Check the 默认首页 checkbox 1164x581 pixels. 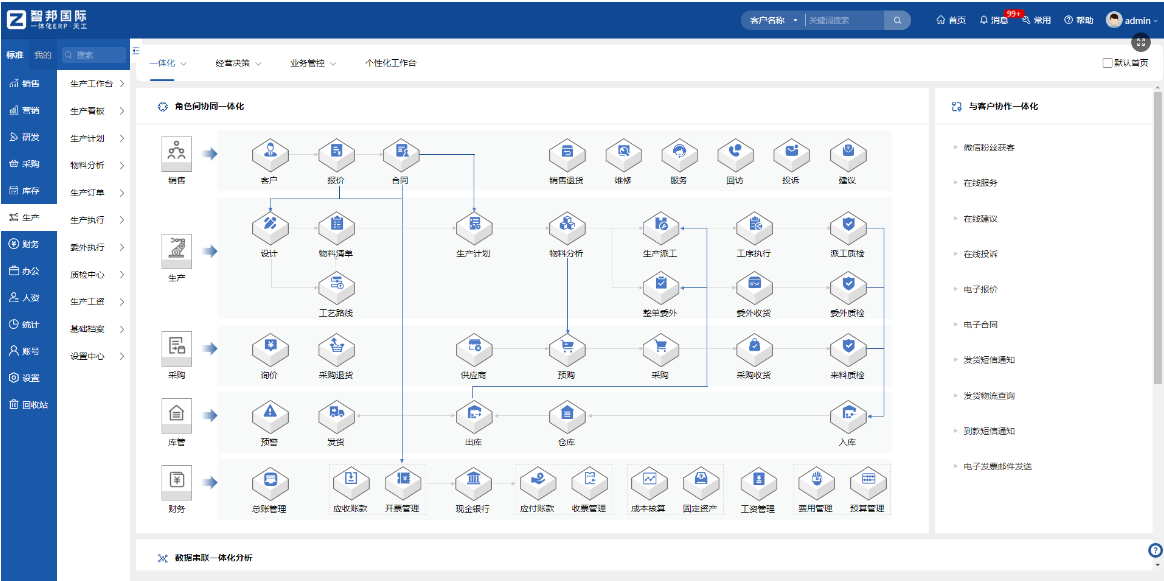pyautogui.click(x=1107, y=63)
